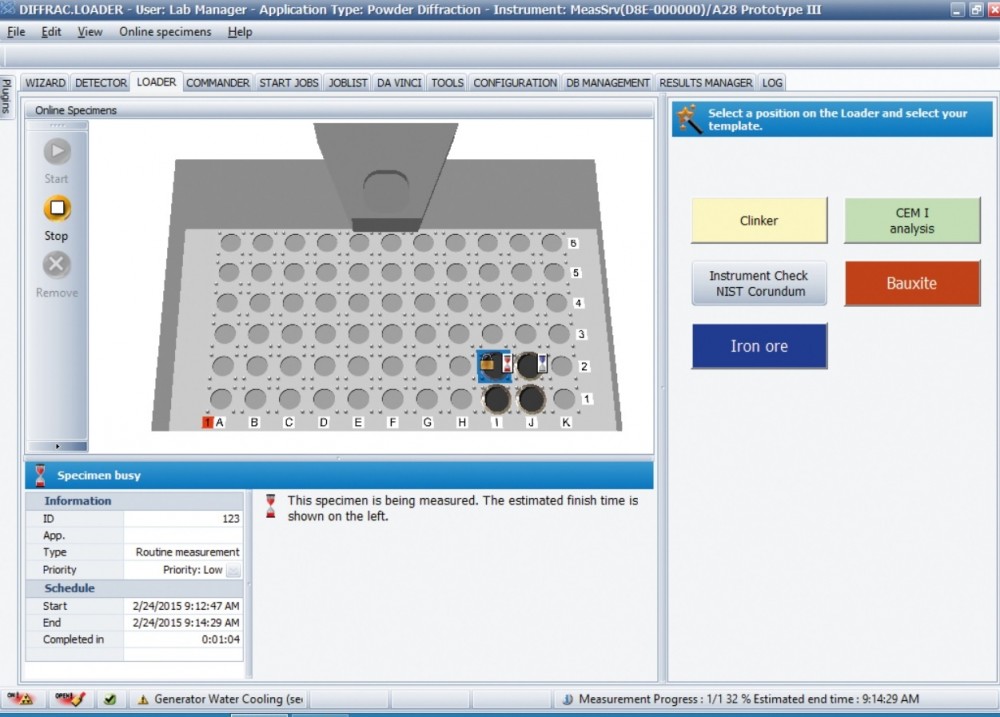Select the Instrument Check NIST Corundum template
The height and width of the screenshot is (717, 1000).
tap(759, 283)
